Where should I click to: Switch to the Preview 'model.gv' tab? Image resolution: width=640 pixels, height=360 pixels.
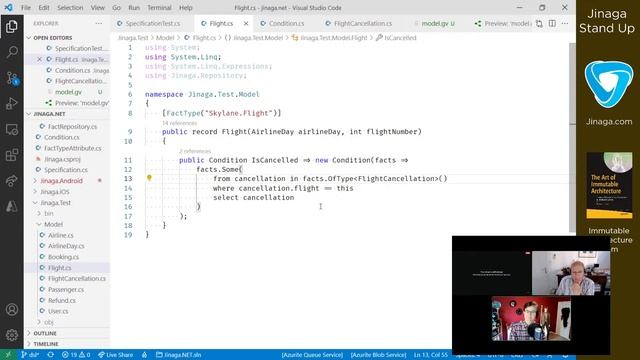pyautogui.click(x=502, y=24)
